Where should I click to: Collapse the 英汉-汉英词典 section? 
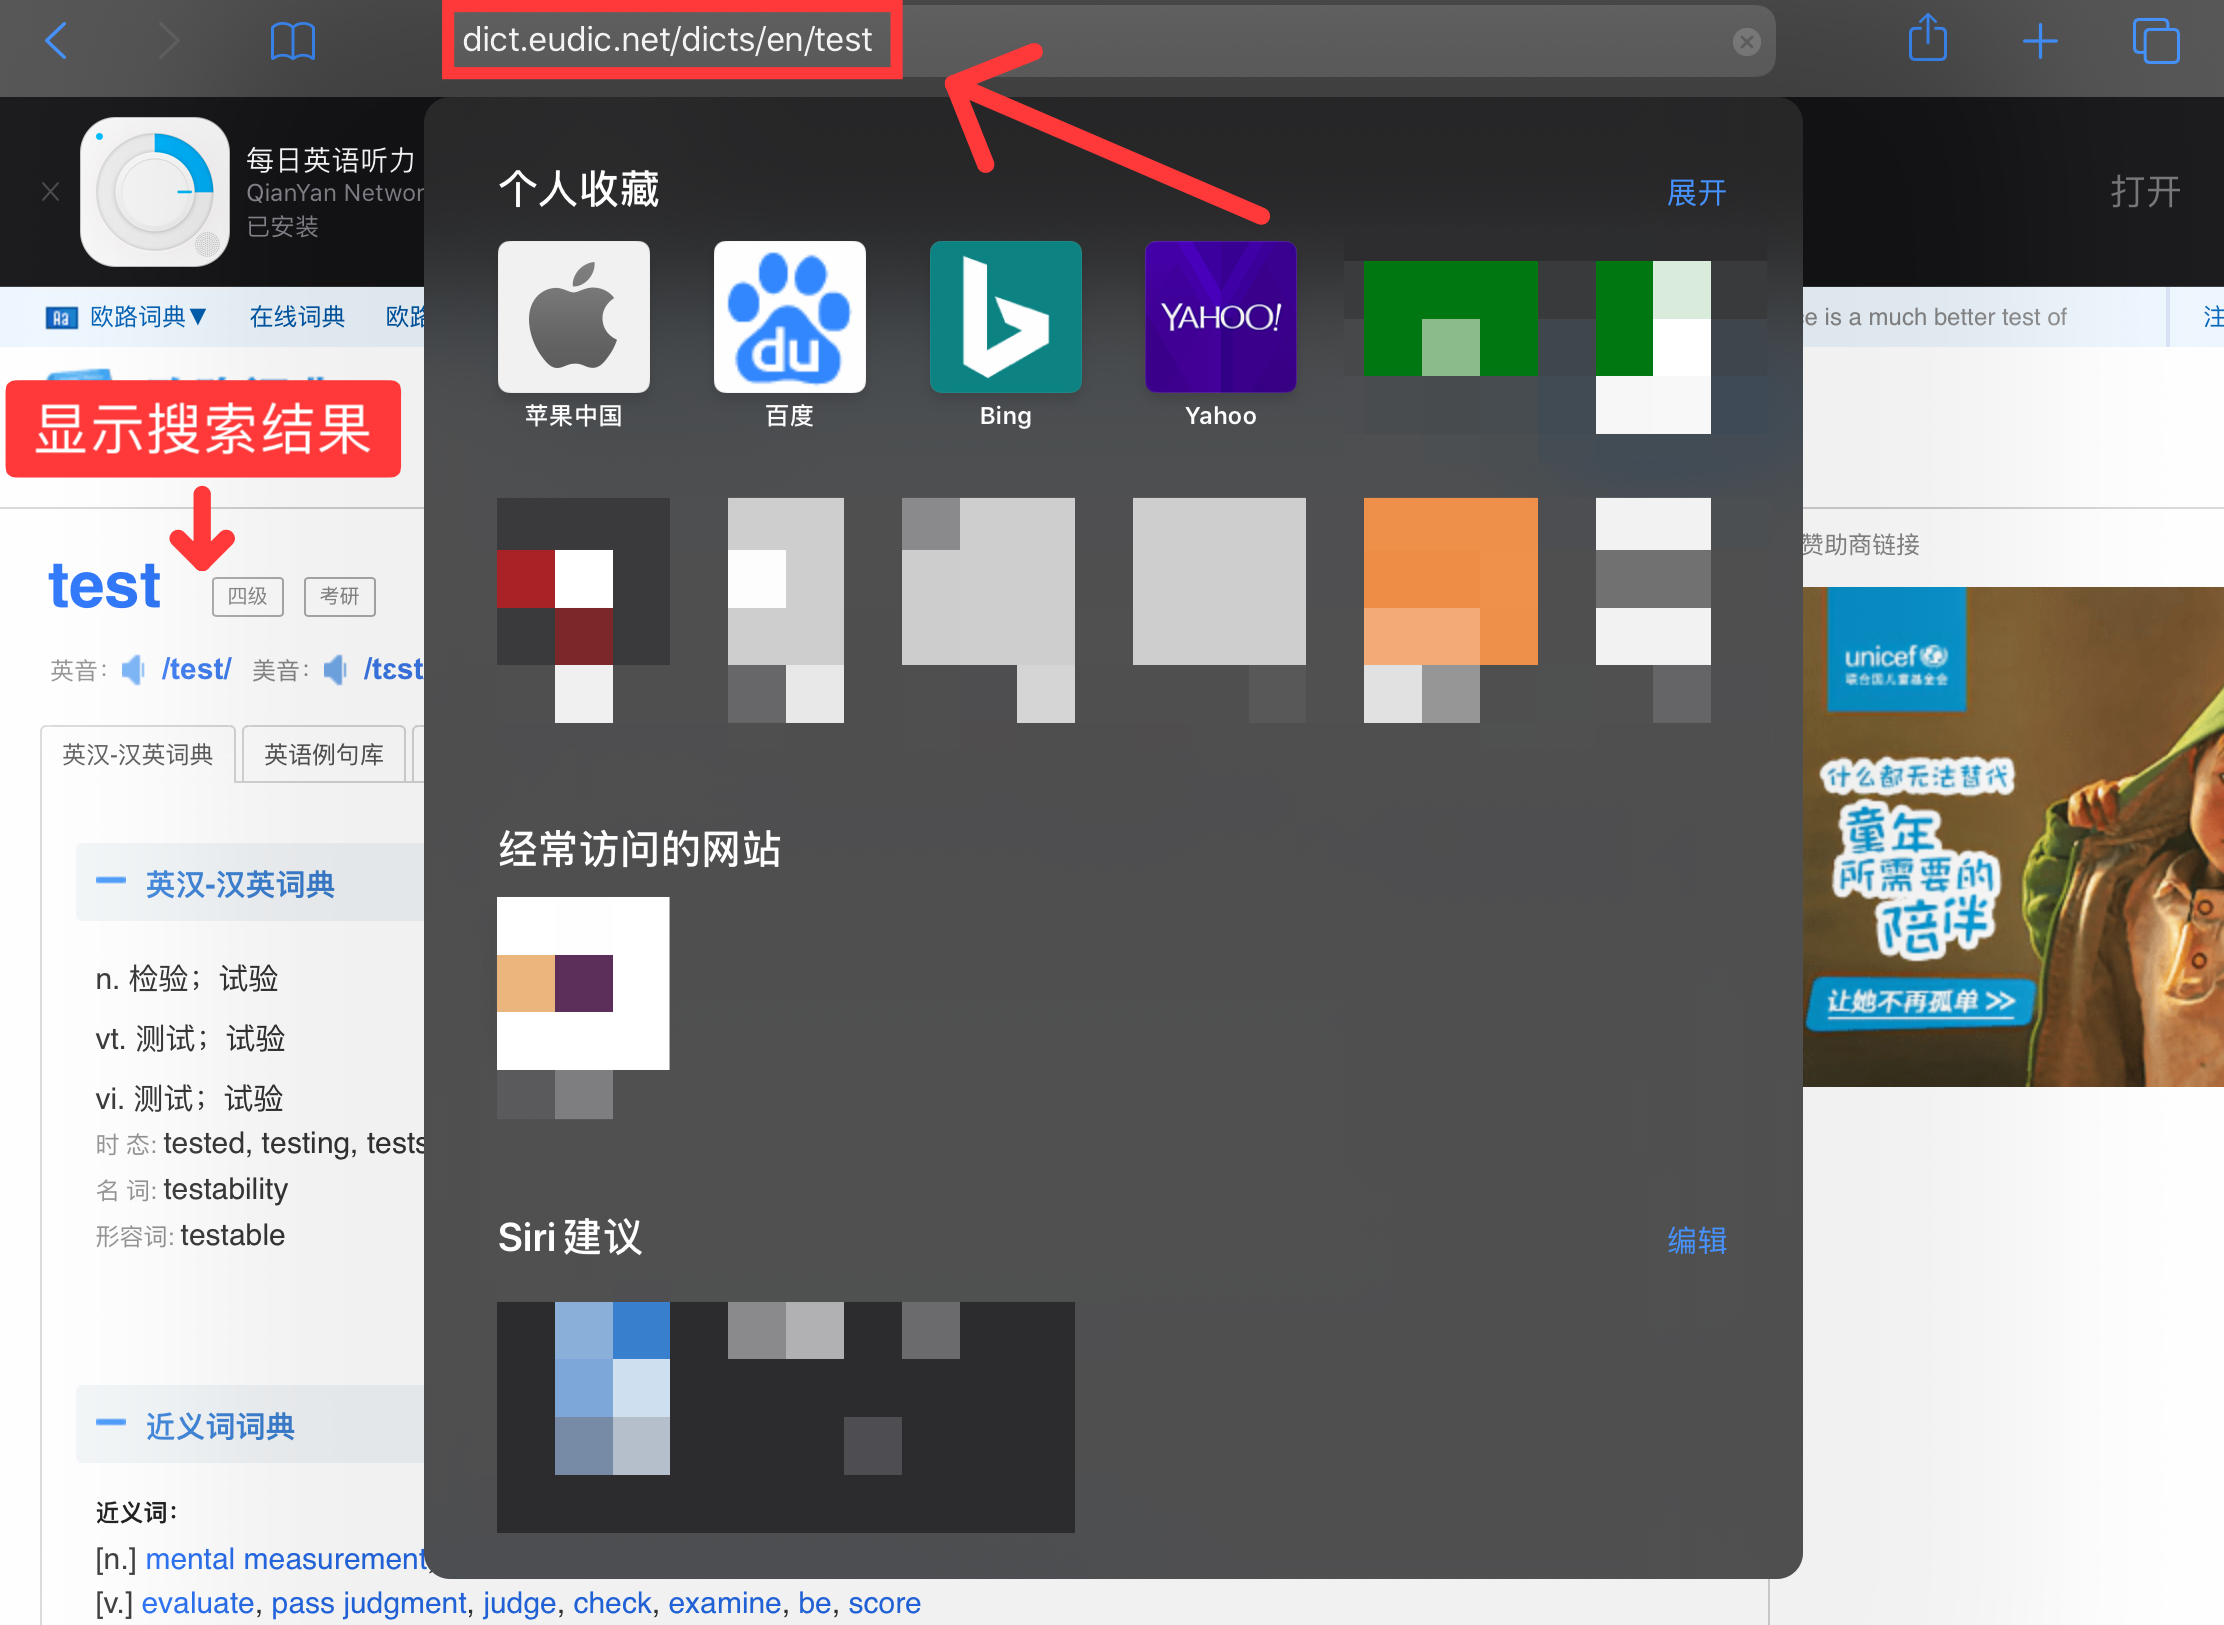[x=111, y=882]
